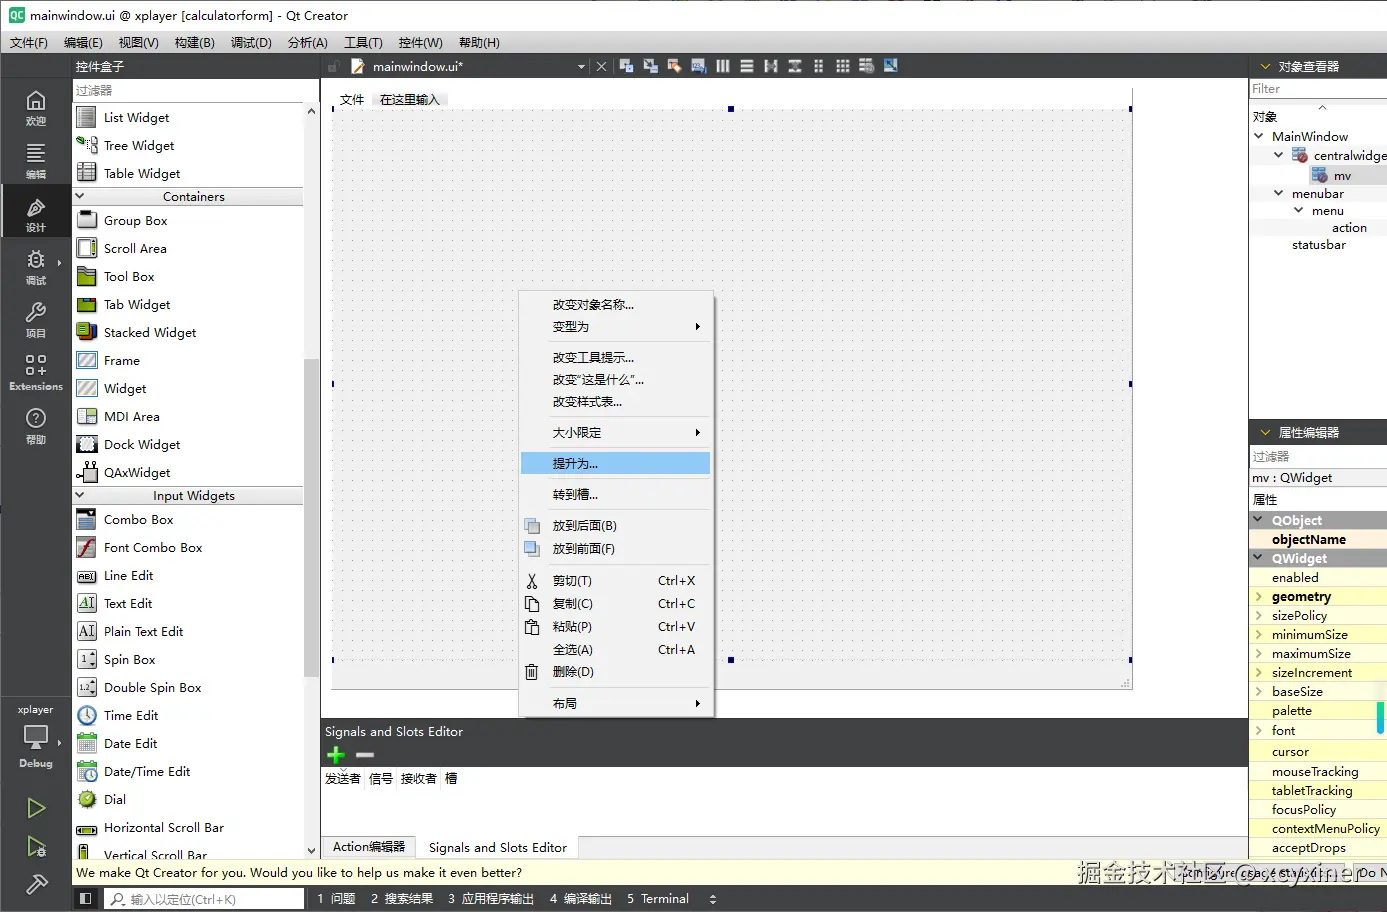The image size is (1387, 912).
Task: Click the widget box filter field
Action: [x=189, y=90]
